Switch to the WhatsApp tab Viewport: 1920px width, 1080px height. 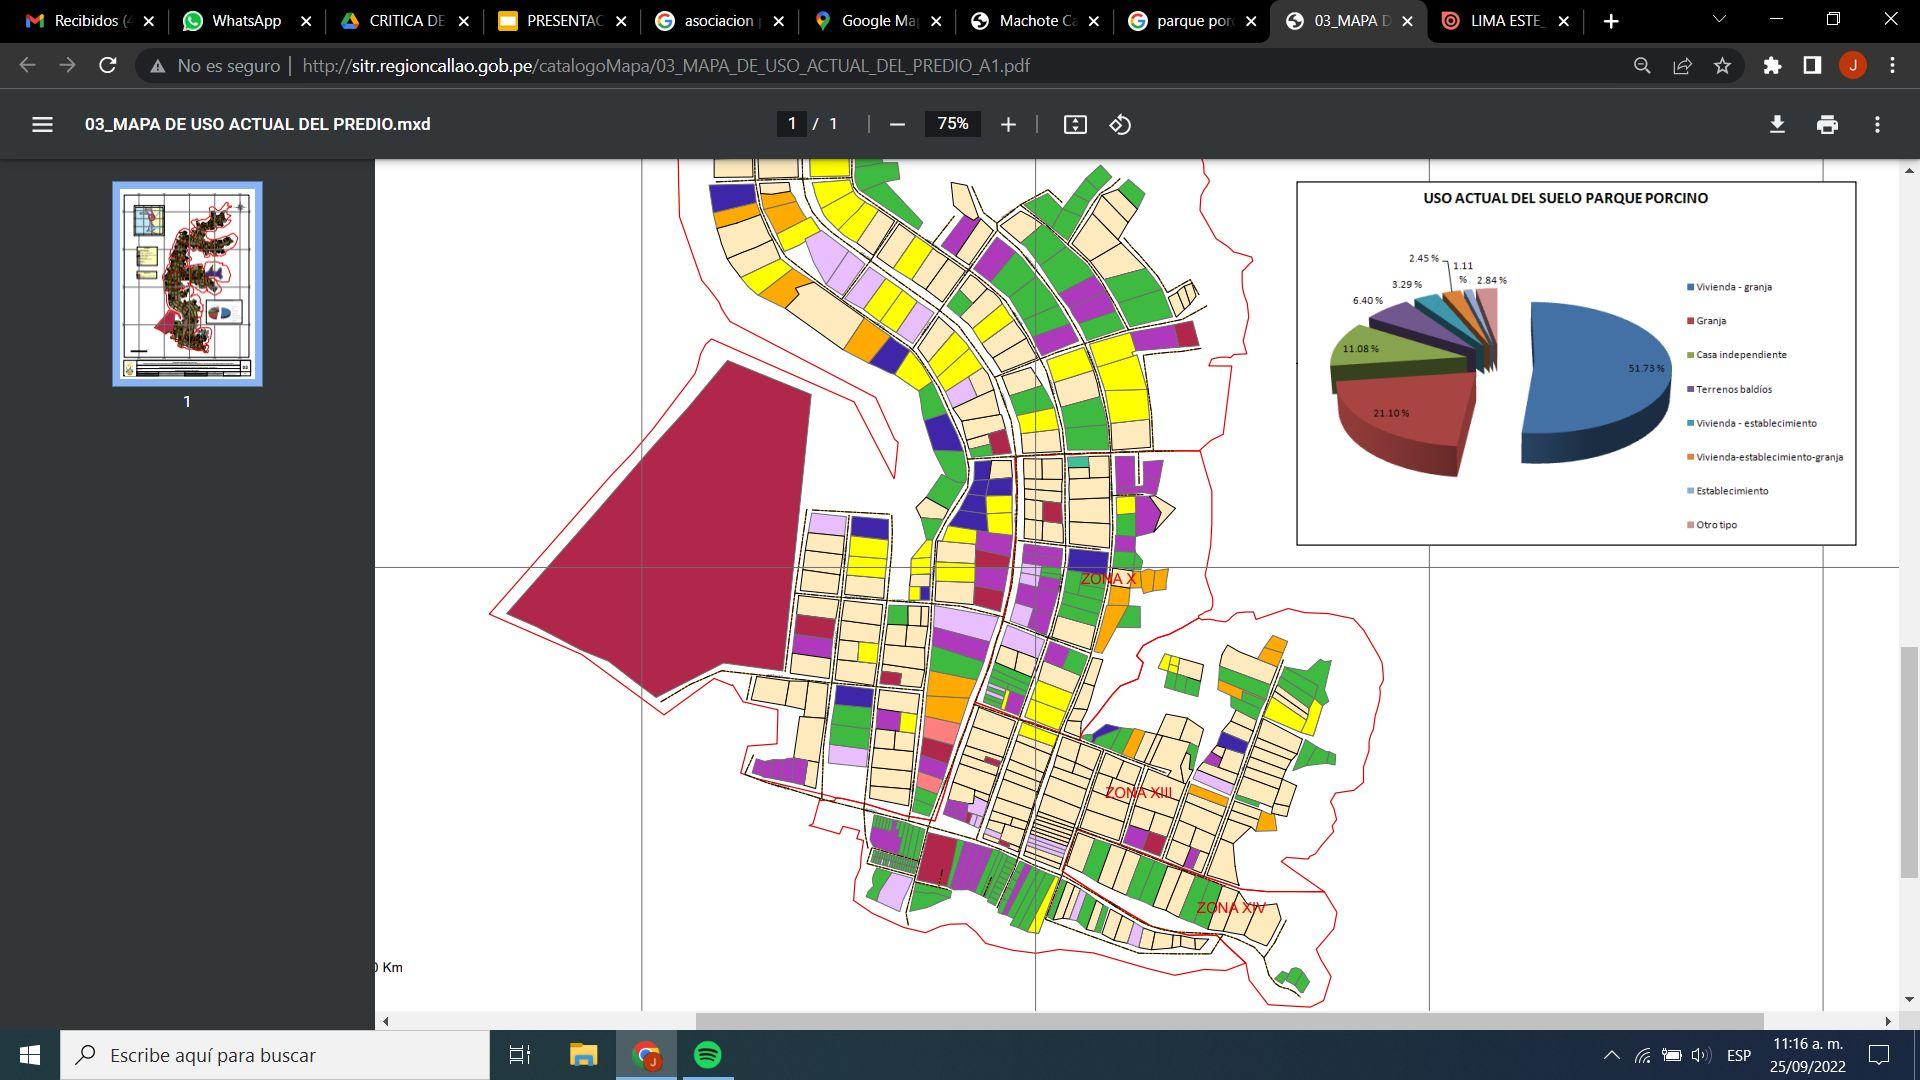(246, 20)
